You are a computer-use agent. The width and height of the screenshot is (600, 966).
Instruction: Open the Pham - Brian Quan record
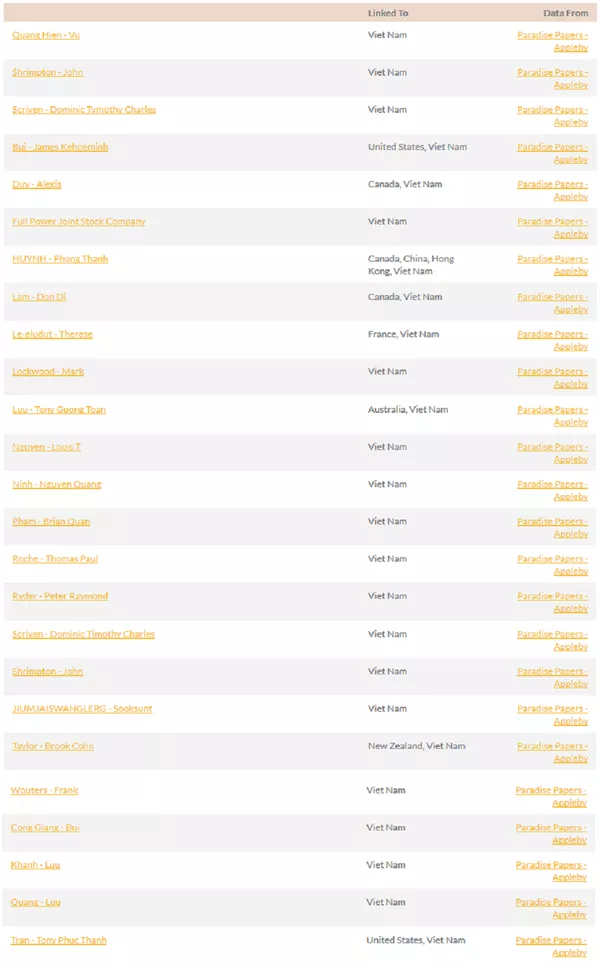coord(51,522)
